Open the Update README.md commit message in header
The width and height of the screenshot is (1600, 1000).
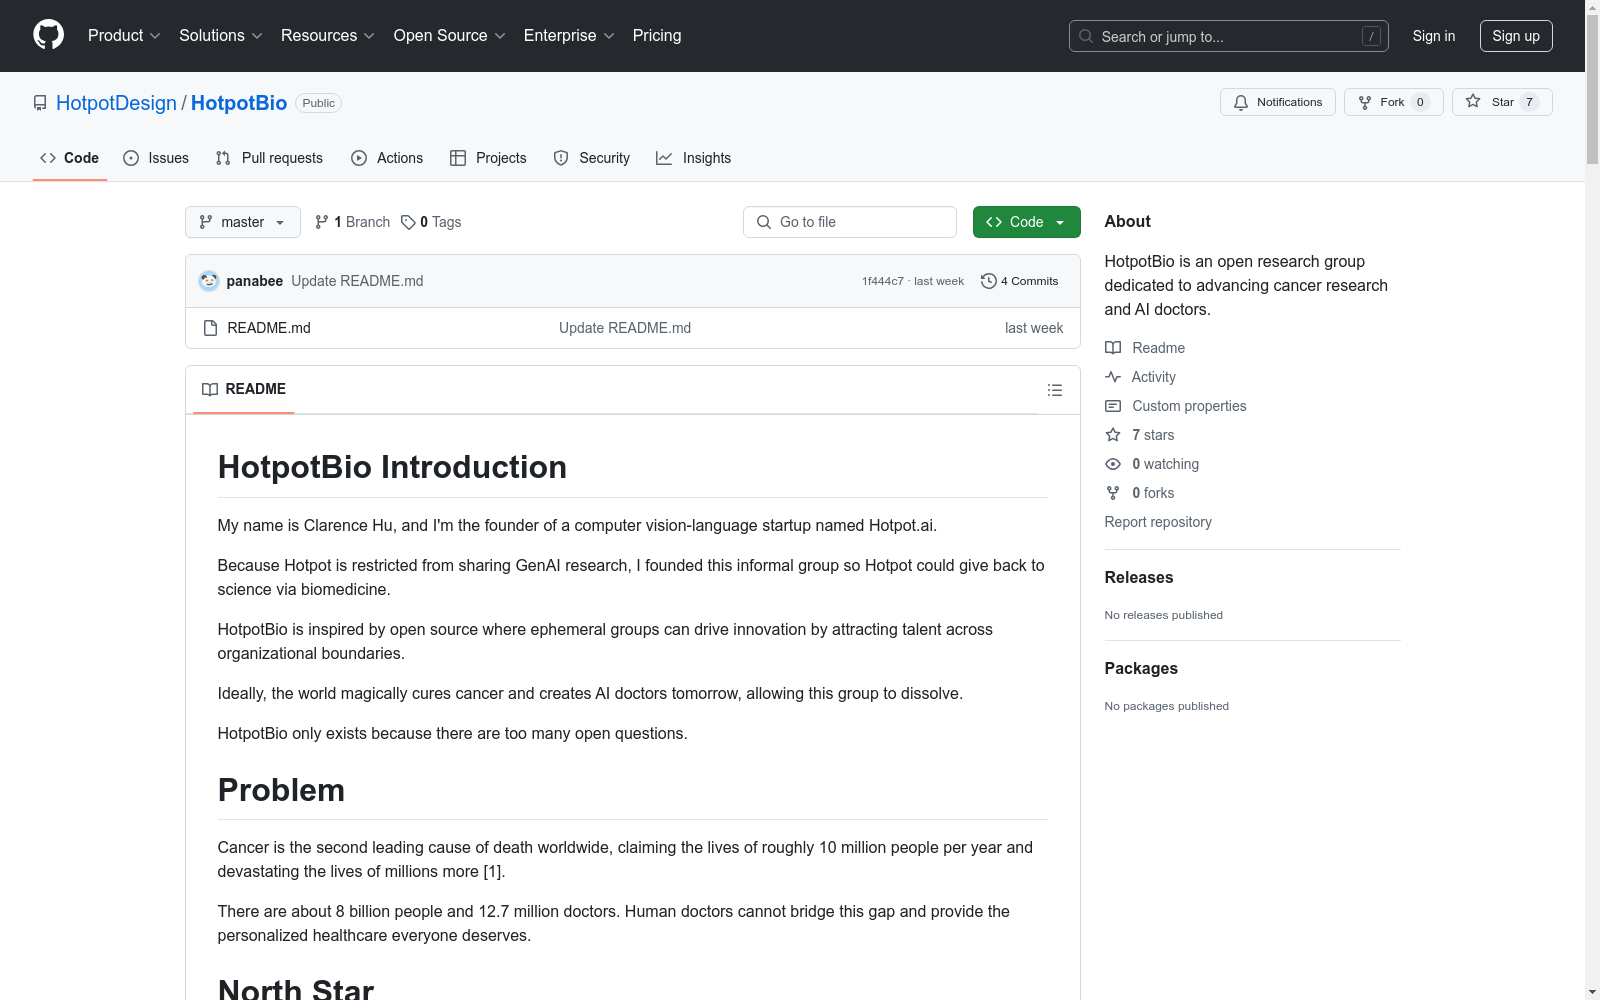tap(357, 281)
